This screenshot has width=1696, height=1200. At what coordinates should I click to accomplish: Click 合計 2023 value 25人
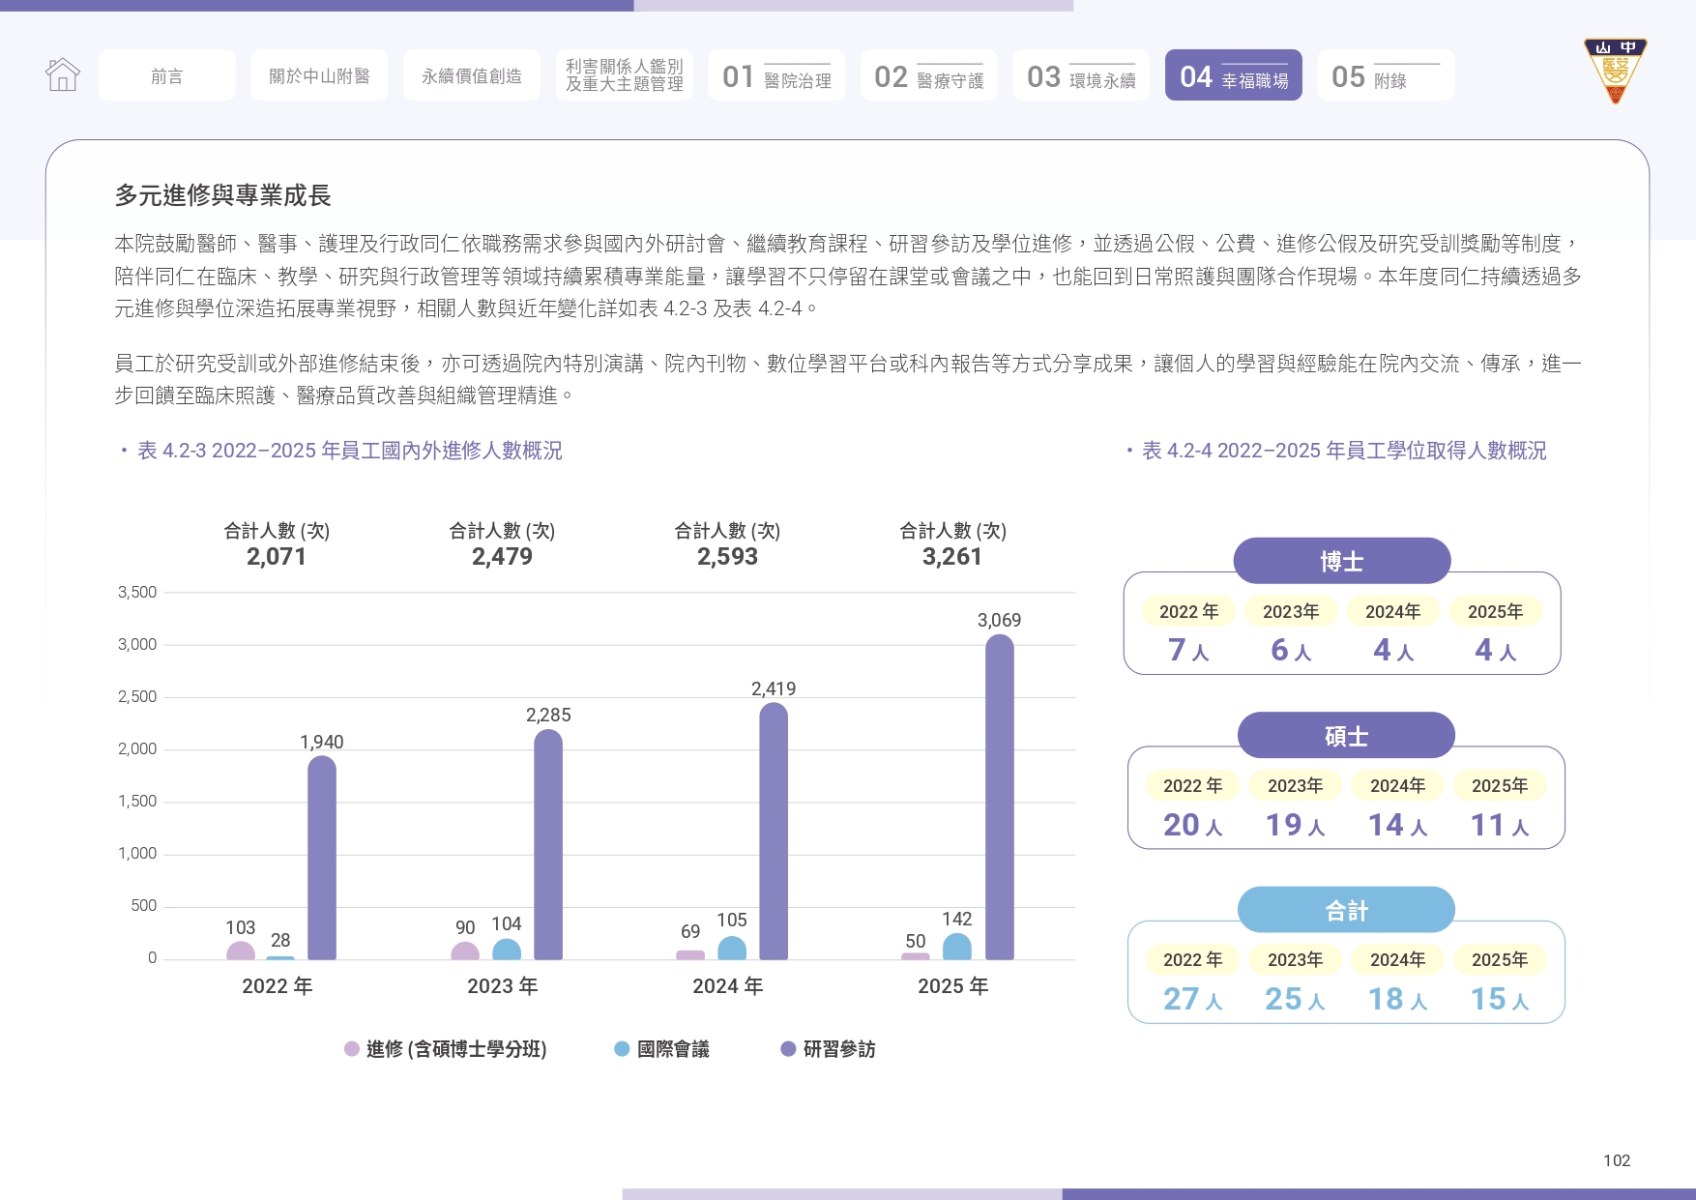coord(1295,999)
